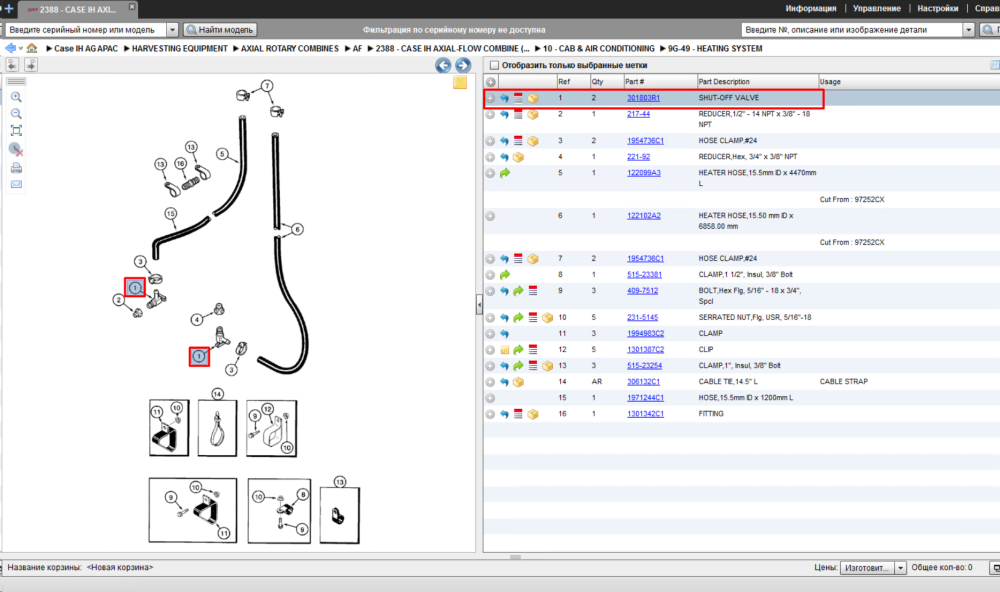Print the diagram using the printer icon
Viewport: 1000px width, 592px height.
click(x=17, y=168)
